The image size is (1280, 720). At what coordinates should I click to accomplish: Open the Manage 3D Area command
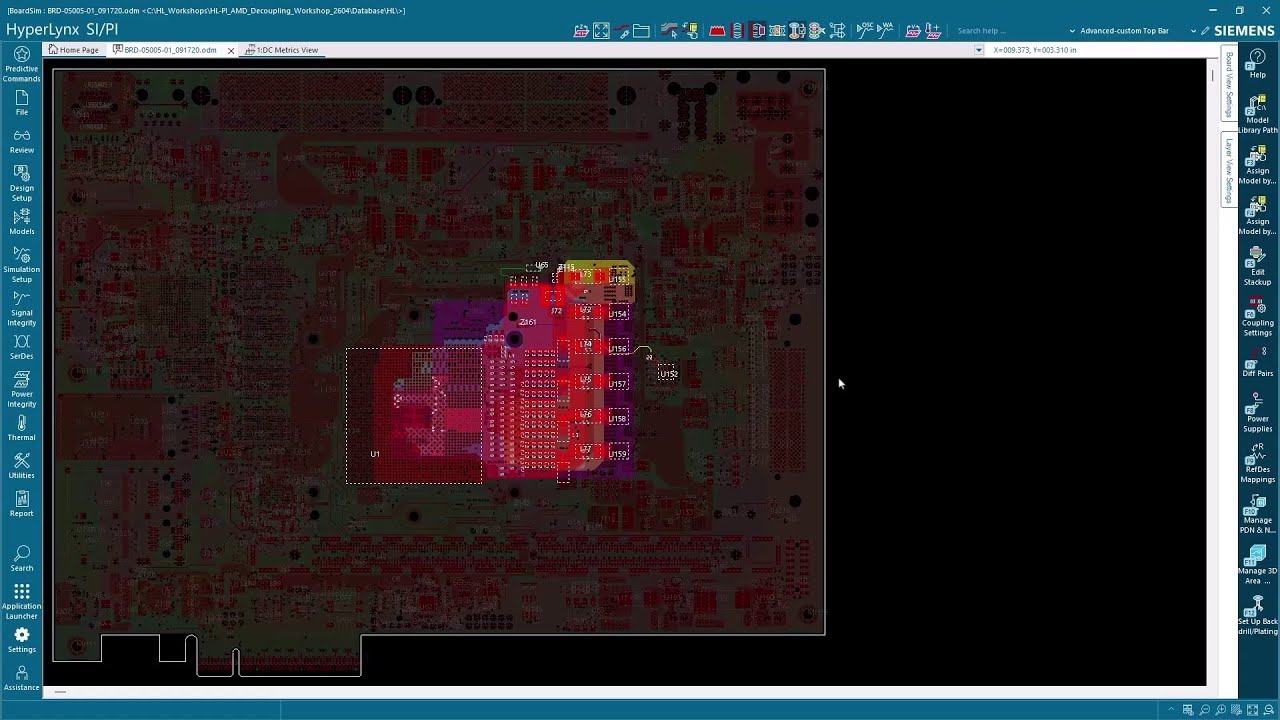point(1257,565)
